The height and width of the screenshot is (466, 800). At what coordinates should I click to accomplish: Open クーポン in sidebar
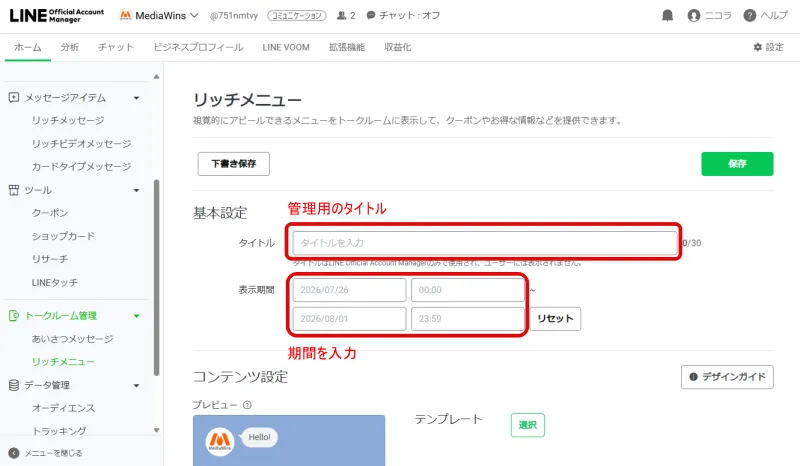49,213
